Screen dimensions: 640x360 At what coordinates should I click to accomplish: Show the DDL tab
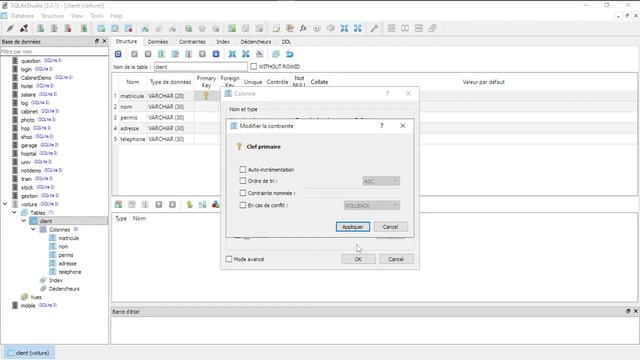click(286, 42)
